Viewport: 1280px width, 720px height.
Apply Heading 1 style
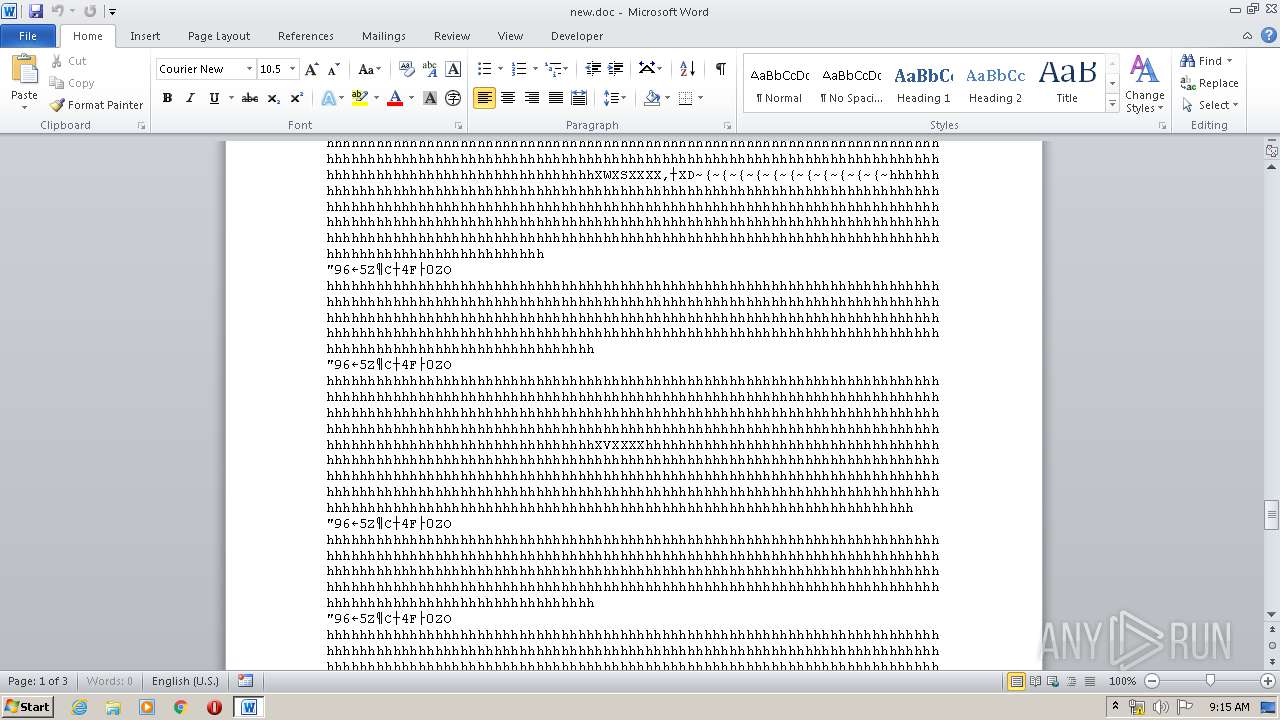(923, 82)
